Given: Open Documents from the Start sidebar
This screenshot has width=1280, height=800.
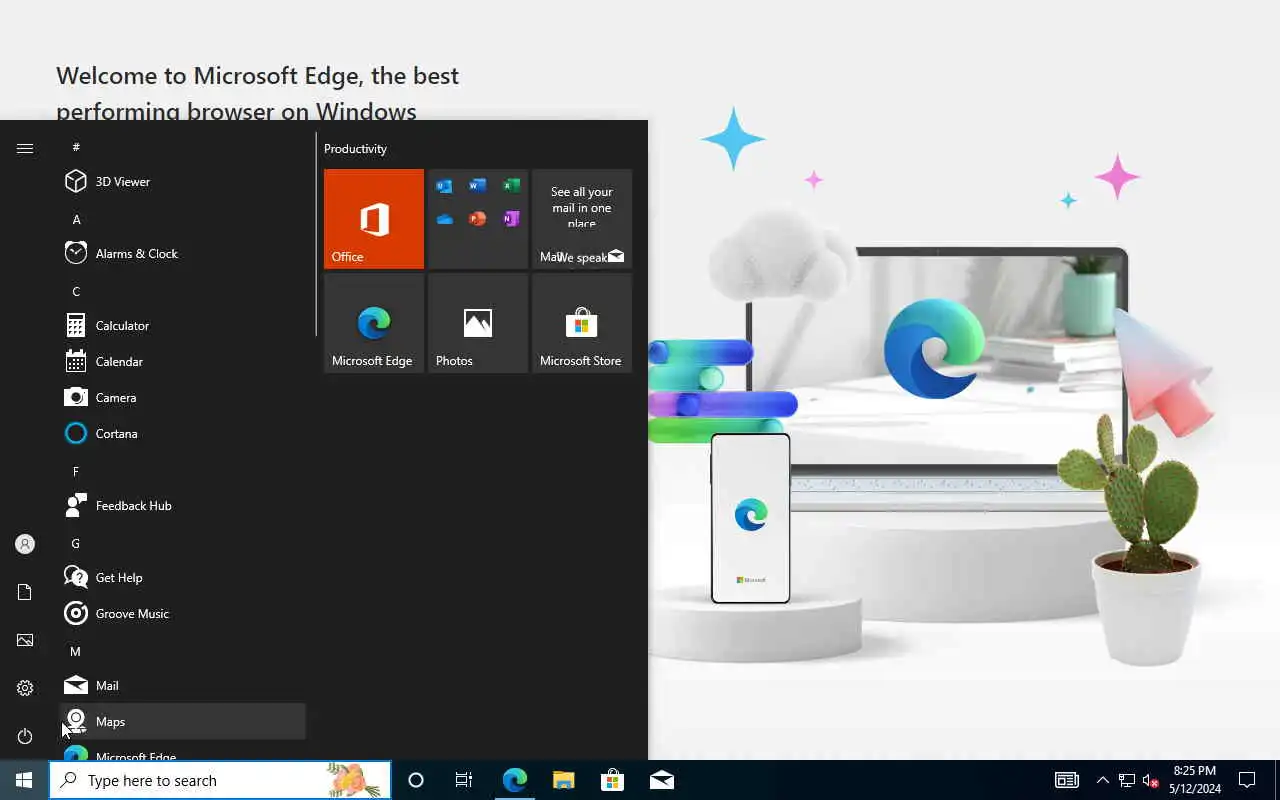Looking at the screenshot, I should 25,592.
